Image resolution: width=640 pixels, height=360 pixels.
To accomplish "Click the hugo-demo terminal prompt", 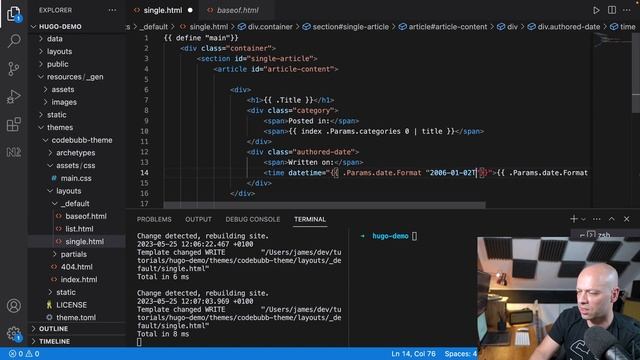I will click(x=390, y=236).
